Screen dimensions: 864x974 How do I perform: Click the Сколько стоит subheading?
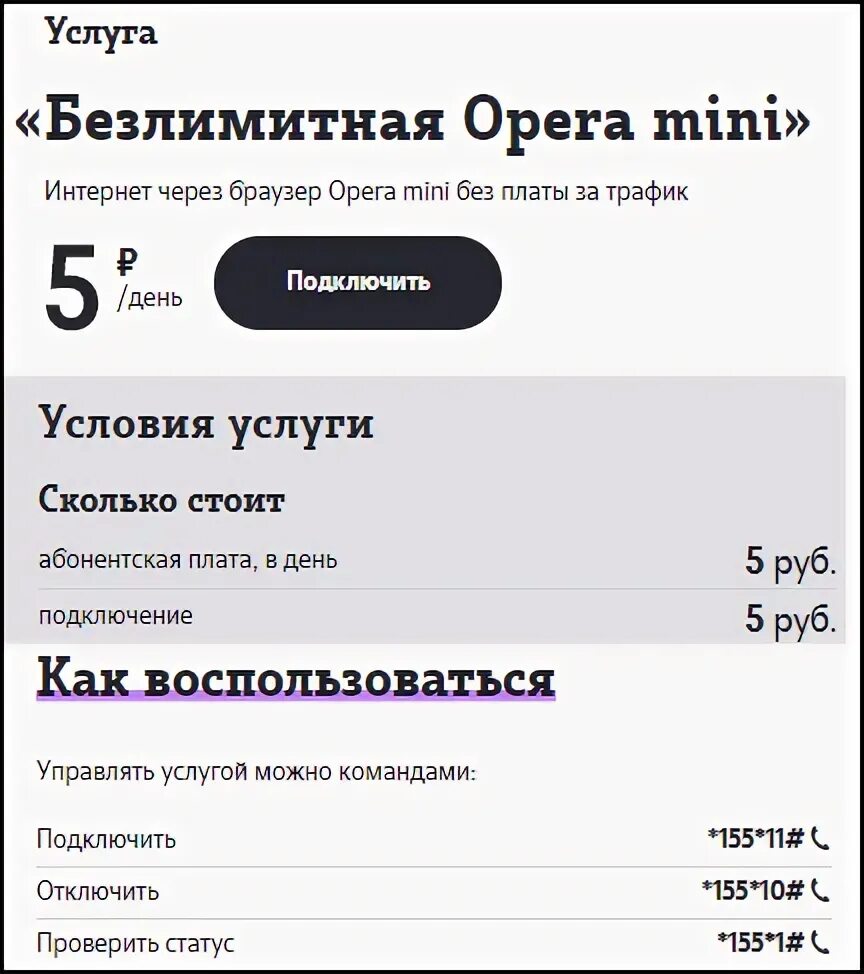coord(161,500)
